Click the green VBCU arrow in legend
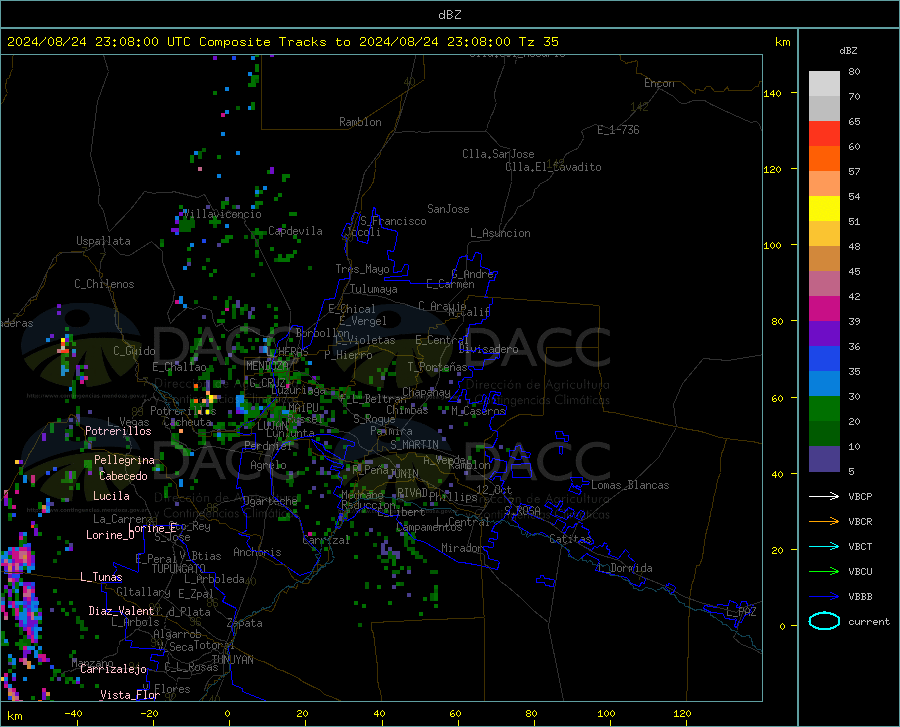Screen dimensions: 900x727 tap(824, 572)
